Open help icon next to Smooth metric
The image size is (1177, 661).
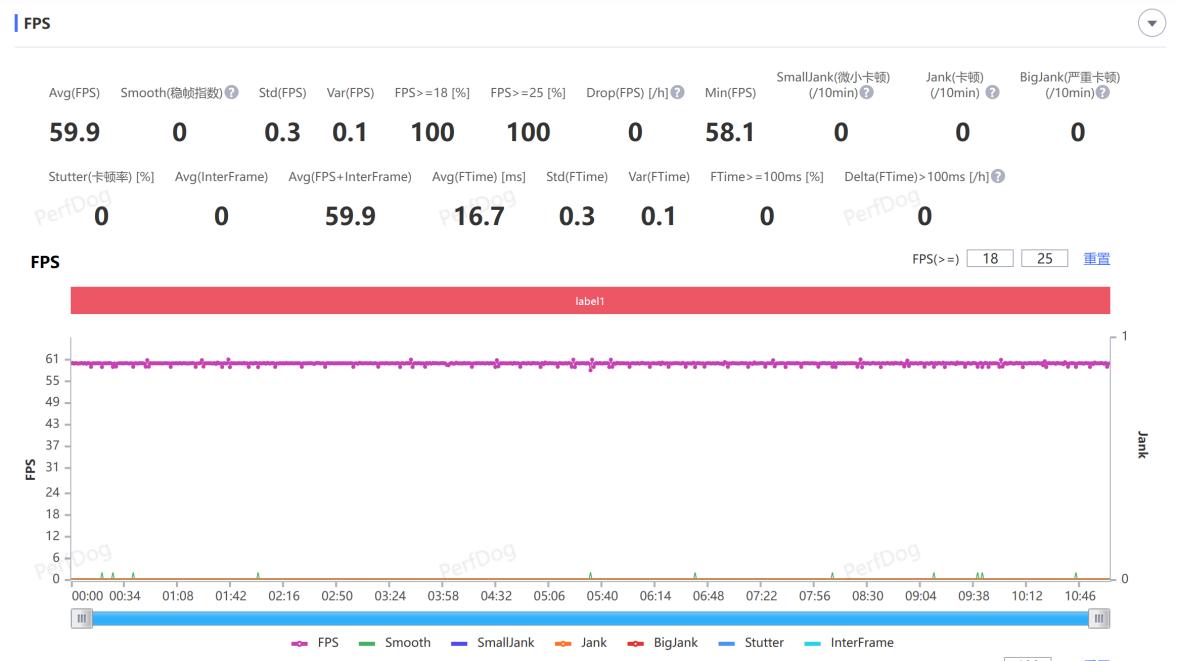click(x=232, y=92)
